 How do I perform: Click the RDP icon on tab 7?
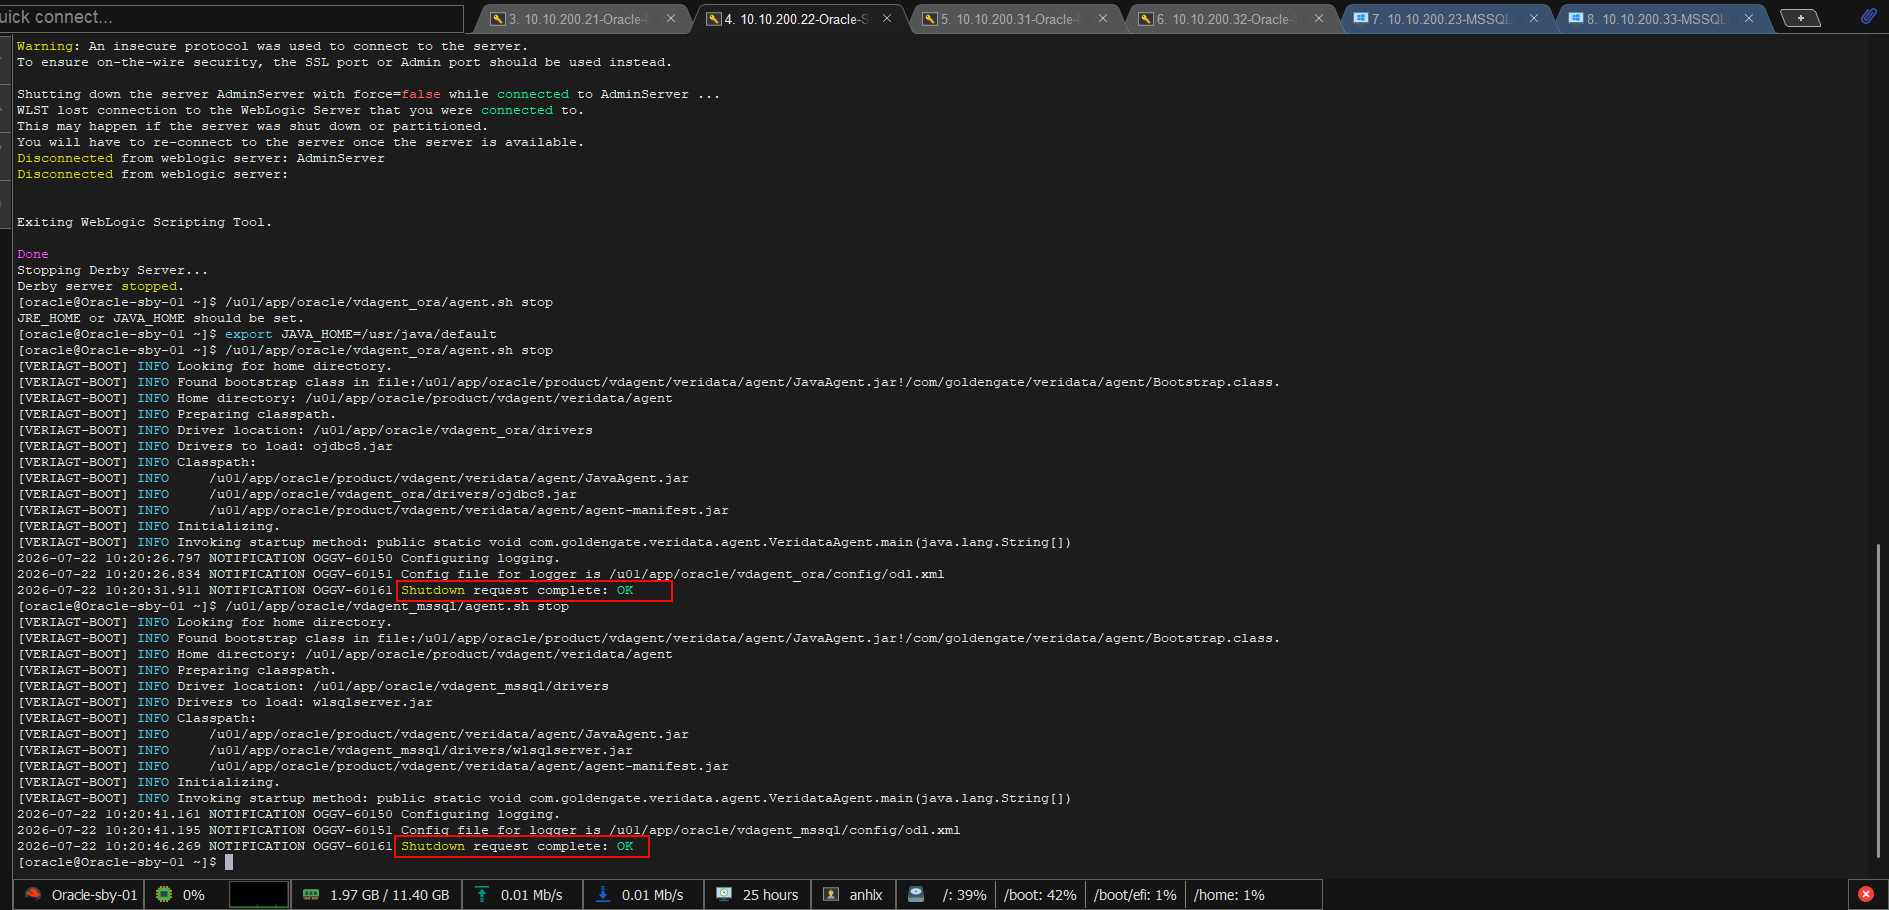click(1360, 18)
